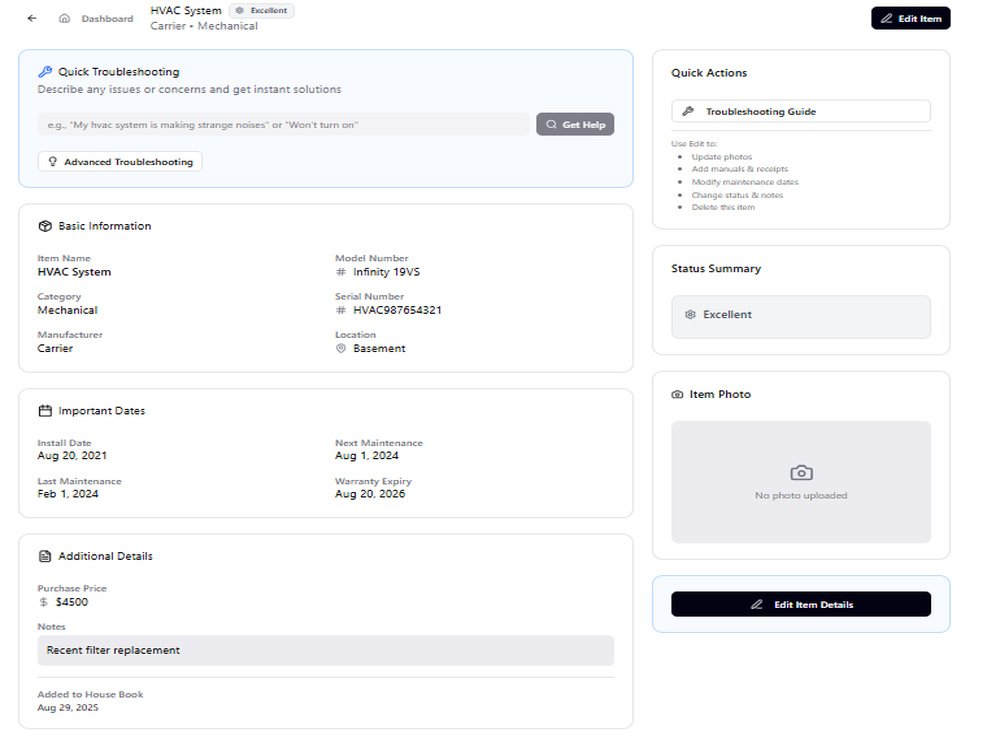Click the last maintenance date Feb 1, 2024
Image resolution: width=1000 pixels, height=750 pixels.
[68, 494]
